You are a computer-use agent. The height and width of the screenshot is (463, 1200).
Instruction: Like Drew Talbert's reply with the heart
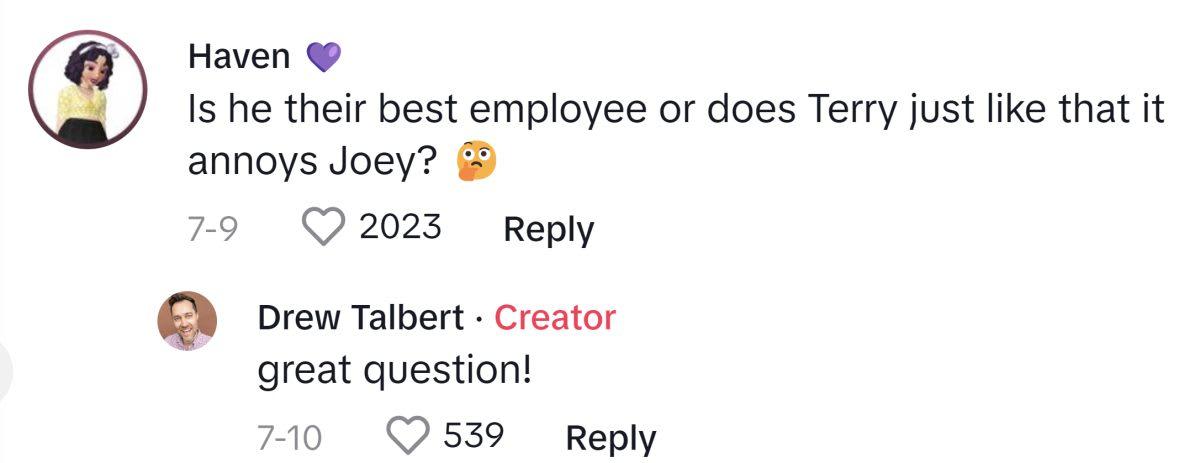pyautogui.click(x=407, y=436)
